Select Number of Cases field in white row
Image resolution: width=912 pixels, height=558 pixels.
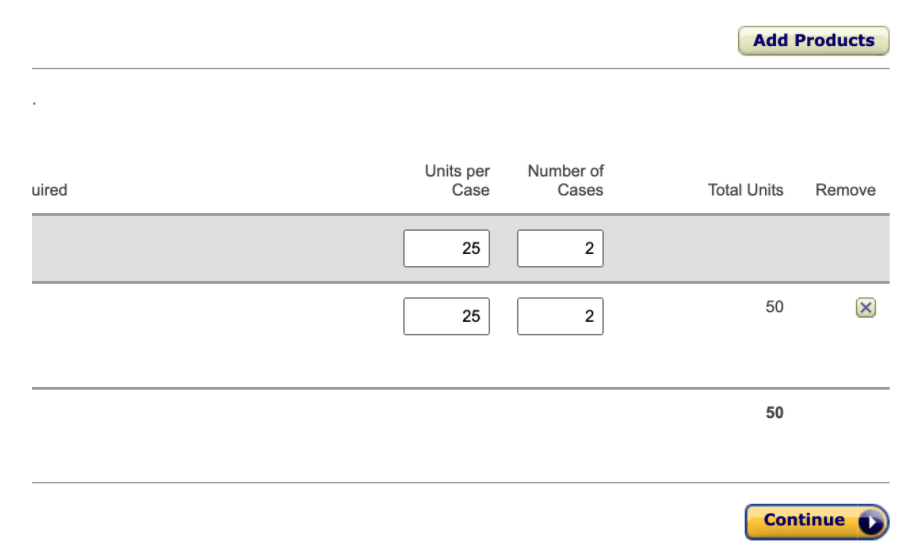[560, 316]
